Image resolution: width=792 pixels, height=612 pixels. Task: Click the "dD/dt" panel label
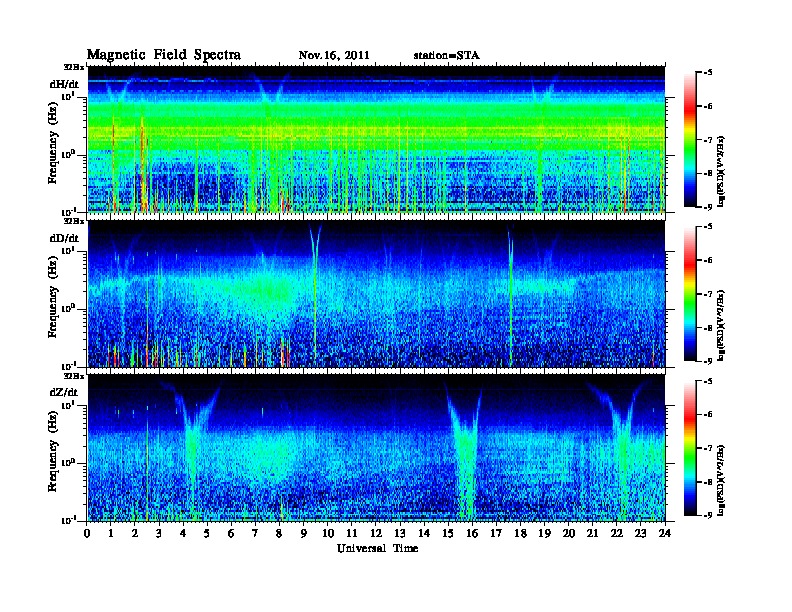(x=64, y=238)
